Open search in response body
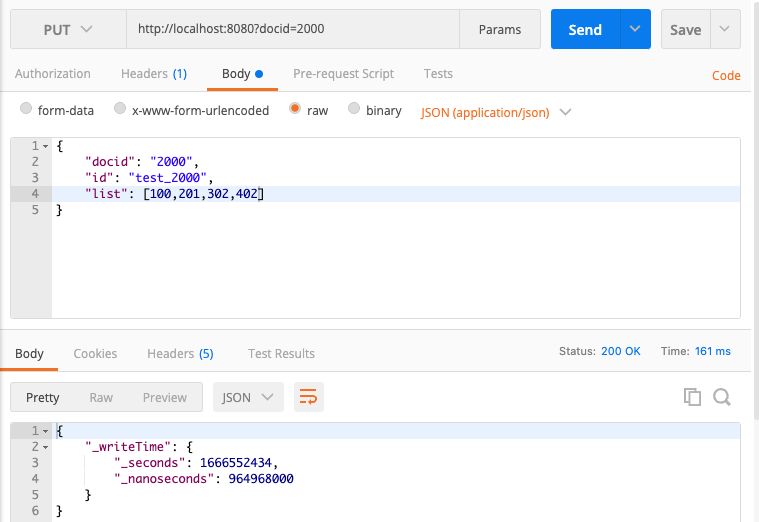759x522 pixels. click(x=722, y=397)
